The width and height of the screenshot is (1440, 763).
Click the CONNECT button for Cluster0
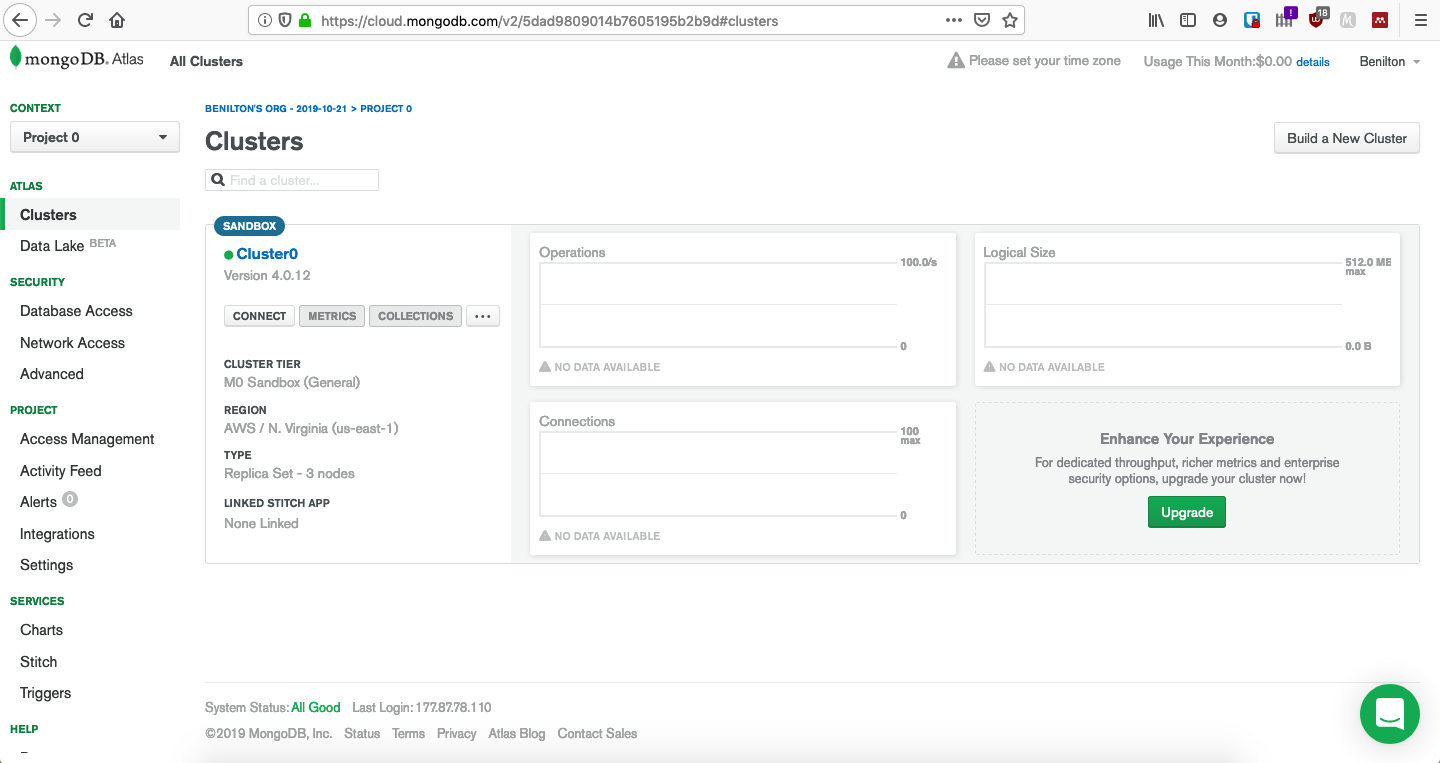(x=260, y=316)
